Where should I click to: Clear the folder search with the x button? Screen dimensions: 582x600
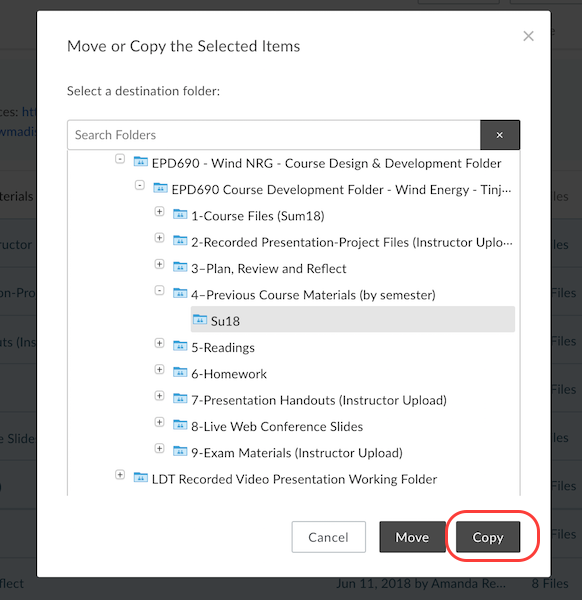(500, 135)
